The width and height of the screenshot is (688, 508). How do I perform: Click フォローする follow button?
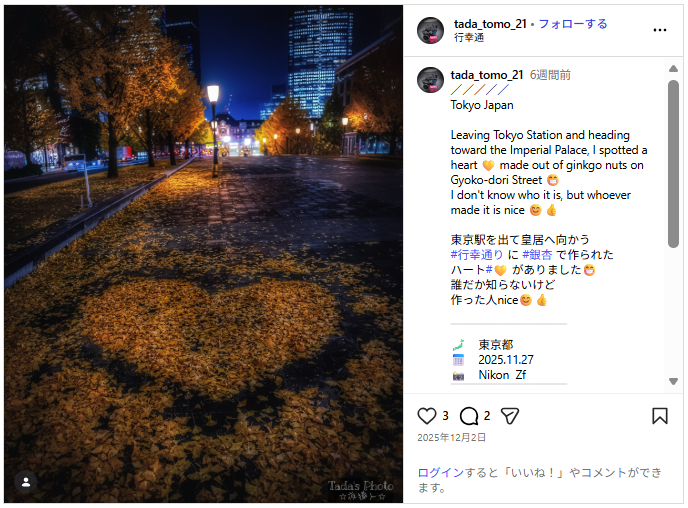(573, 24)
